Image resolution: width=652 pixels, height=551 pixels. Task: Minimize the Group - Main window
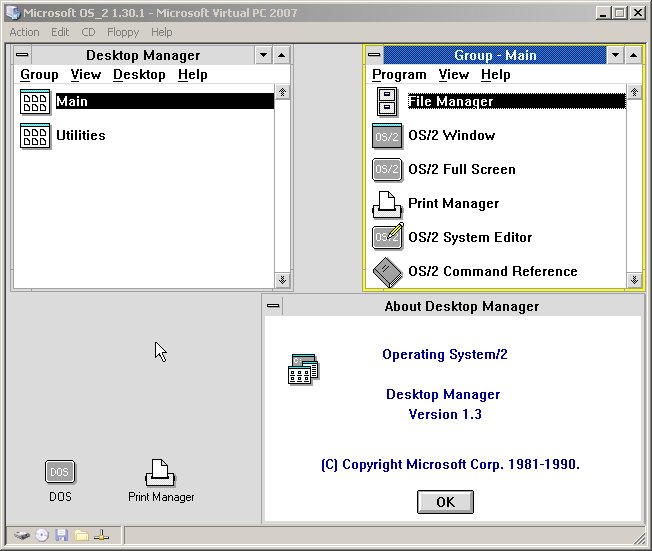(615, 55)
